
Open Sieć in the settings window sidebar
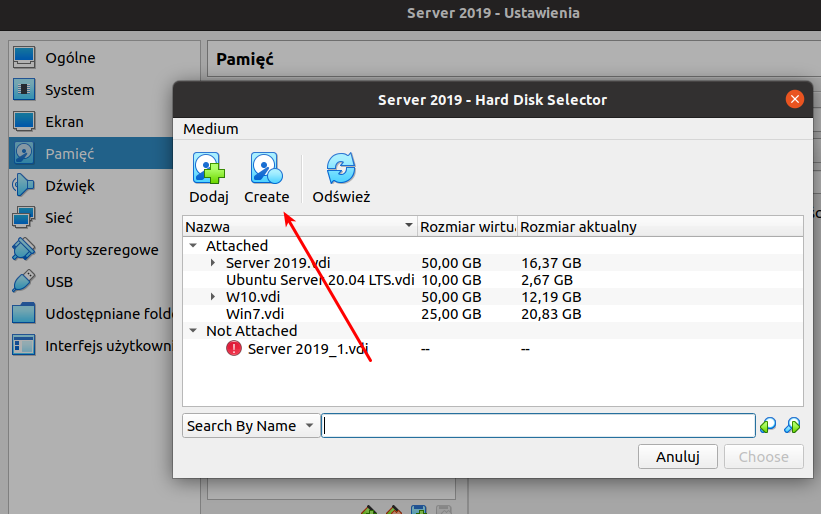point(92,217)
